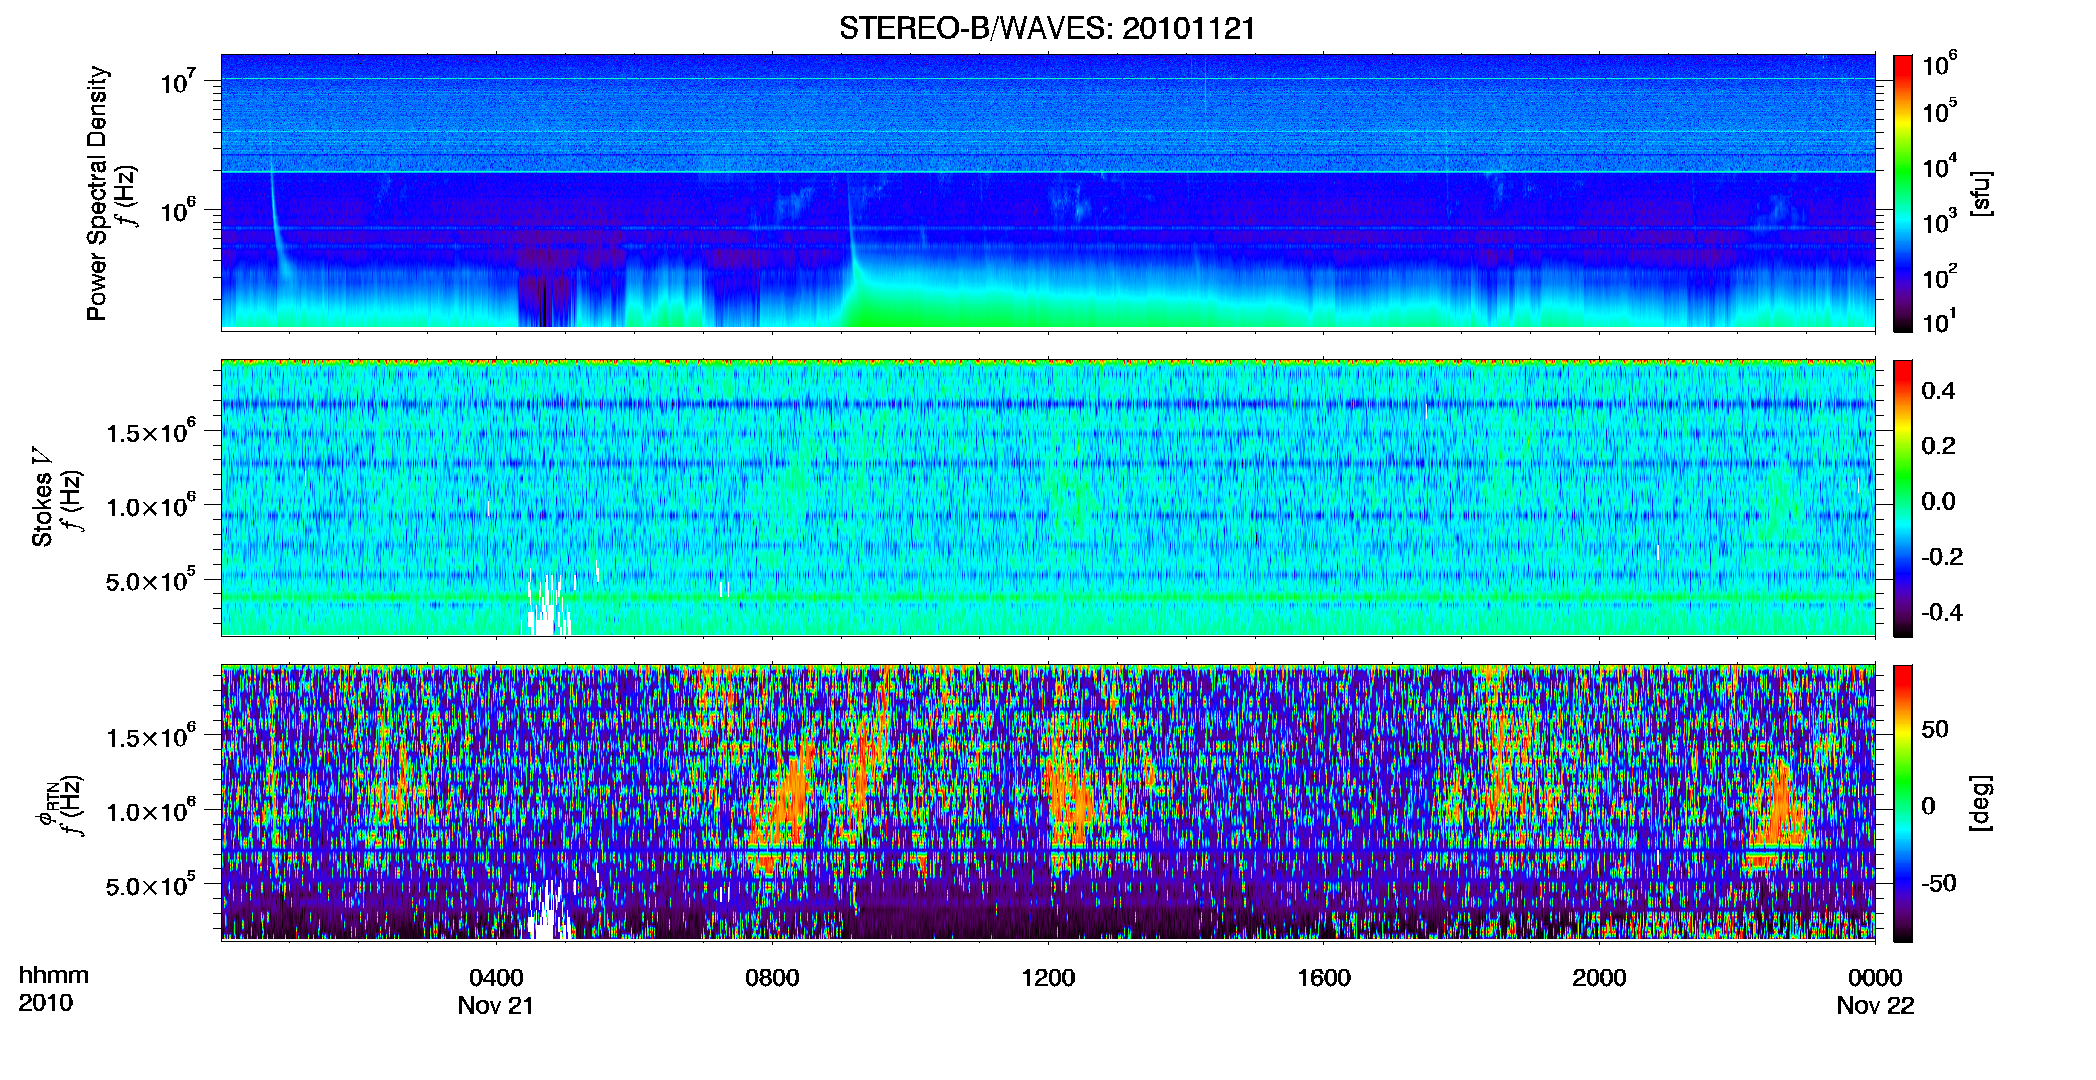Select the 2000 time tick label
2096x1080 pixels.
tap(1599, 977)
